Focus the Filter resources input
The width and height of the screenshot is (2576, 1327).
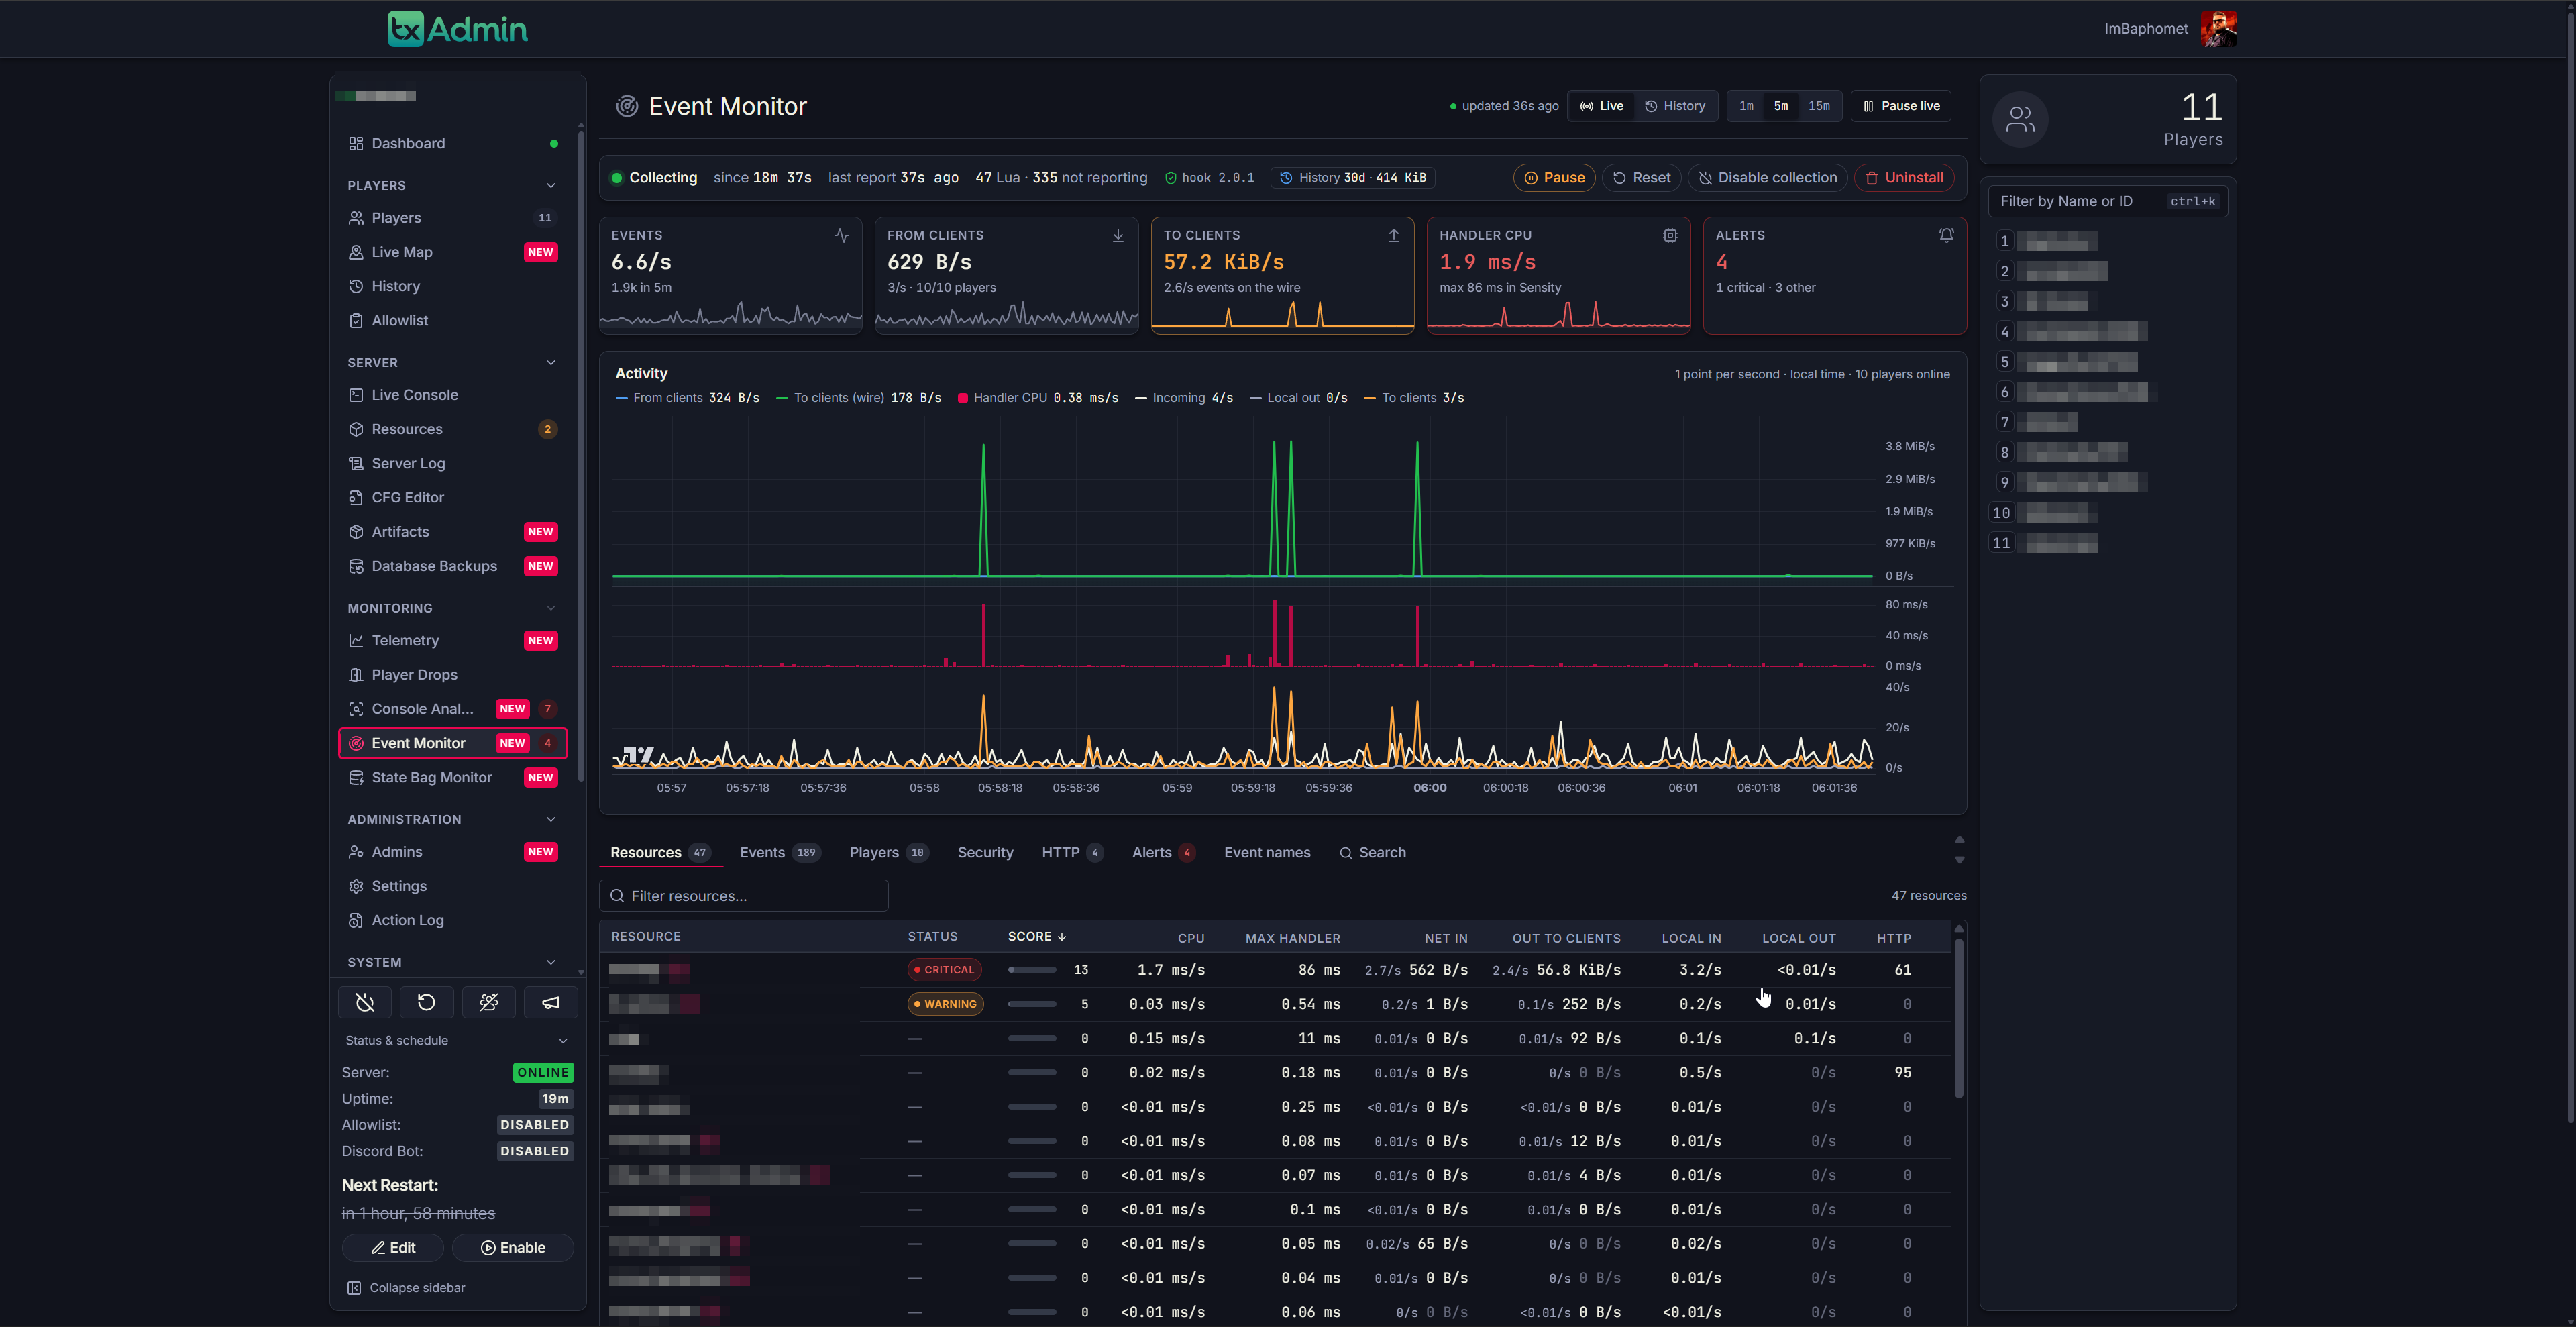click(x=743, y=896)
